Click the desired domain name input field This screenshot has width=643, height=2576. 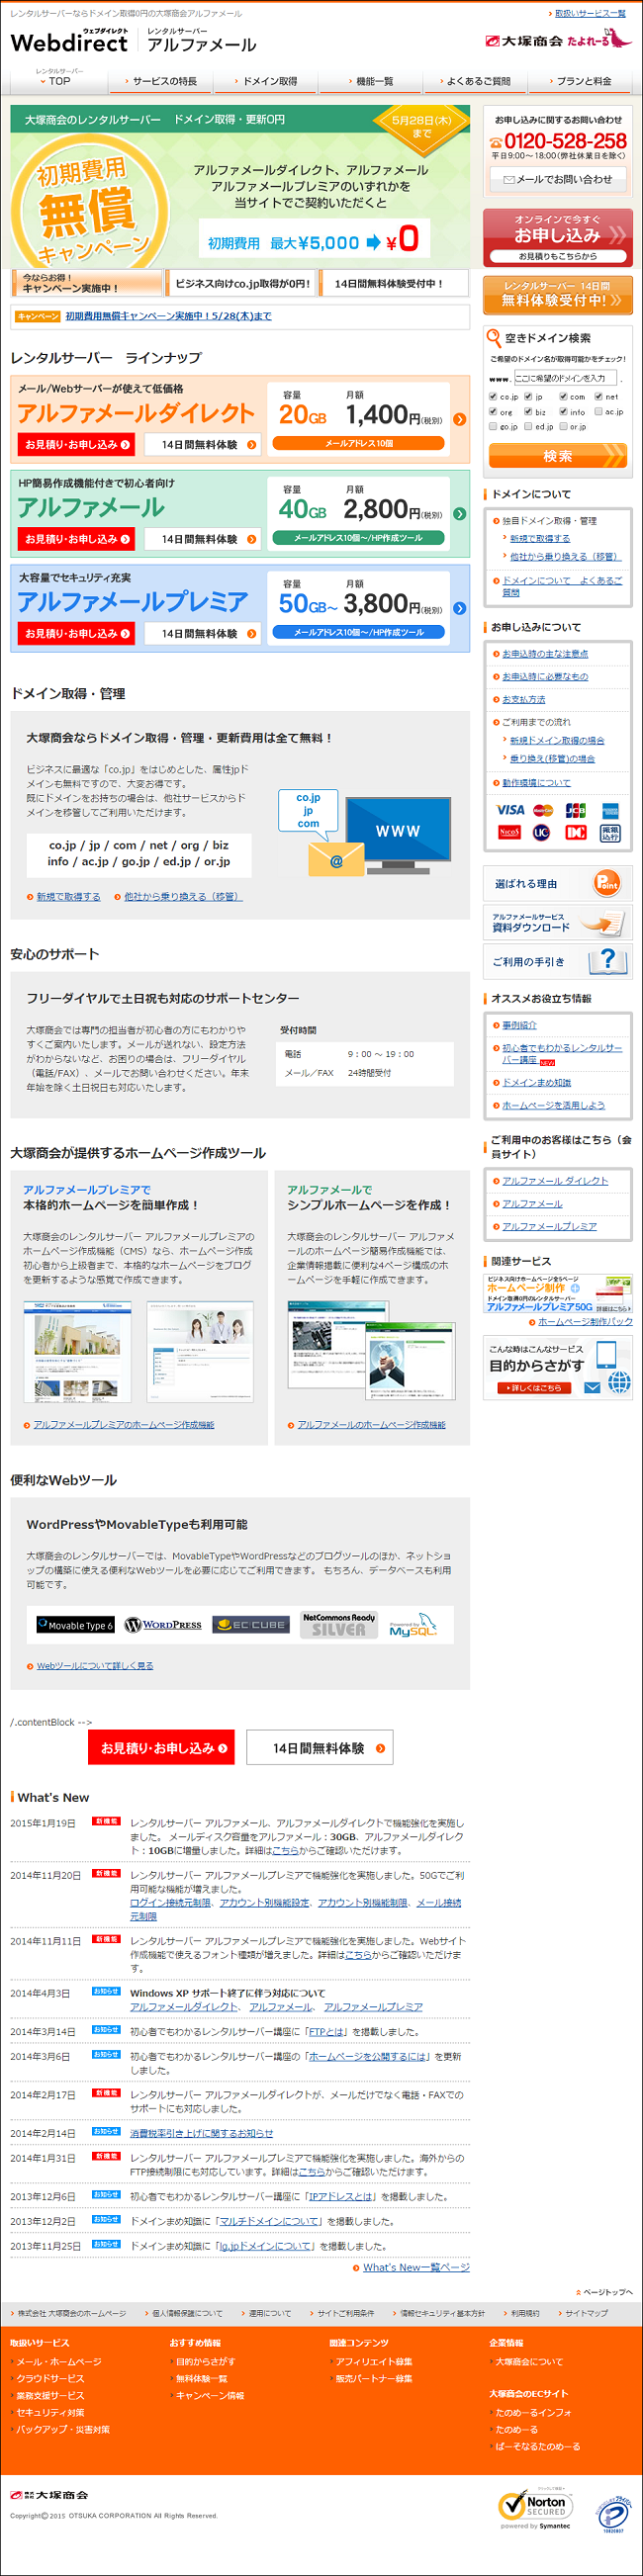[x=566, y=378]
